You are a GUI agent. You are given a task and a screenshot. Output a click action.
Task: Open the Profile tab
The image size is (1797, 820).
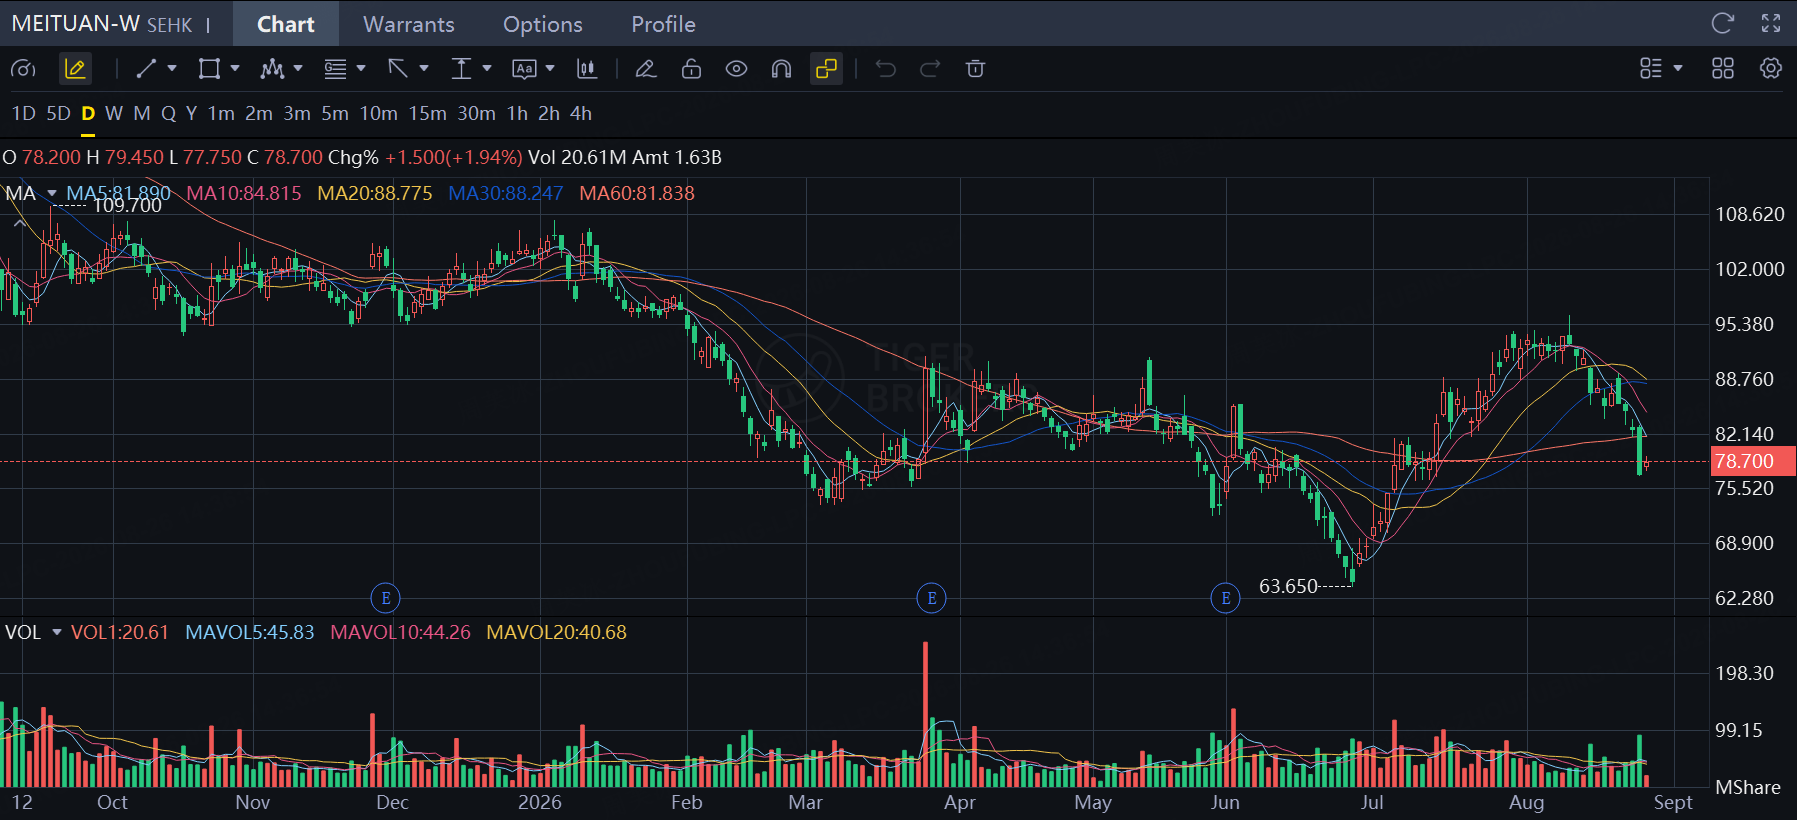click(663, 24)
